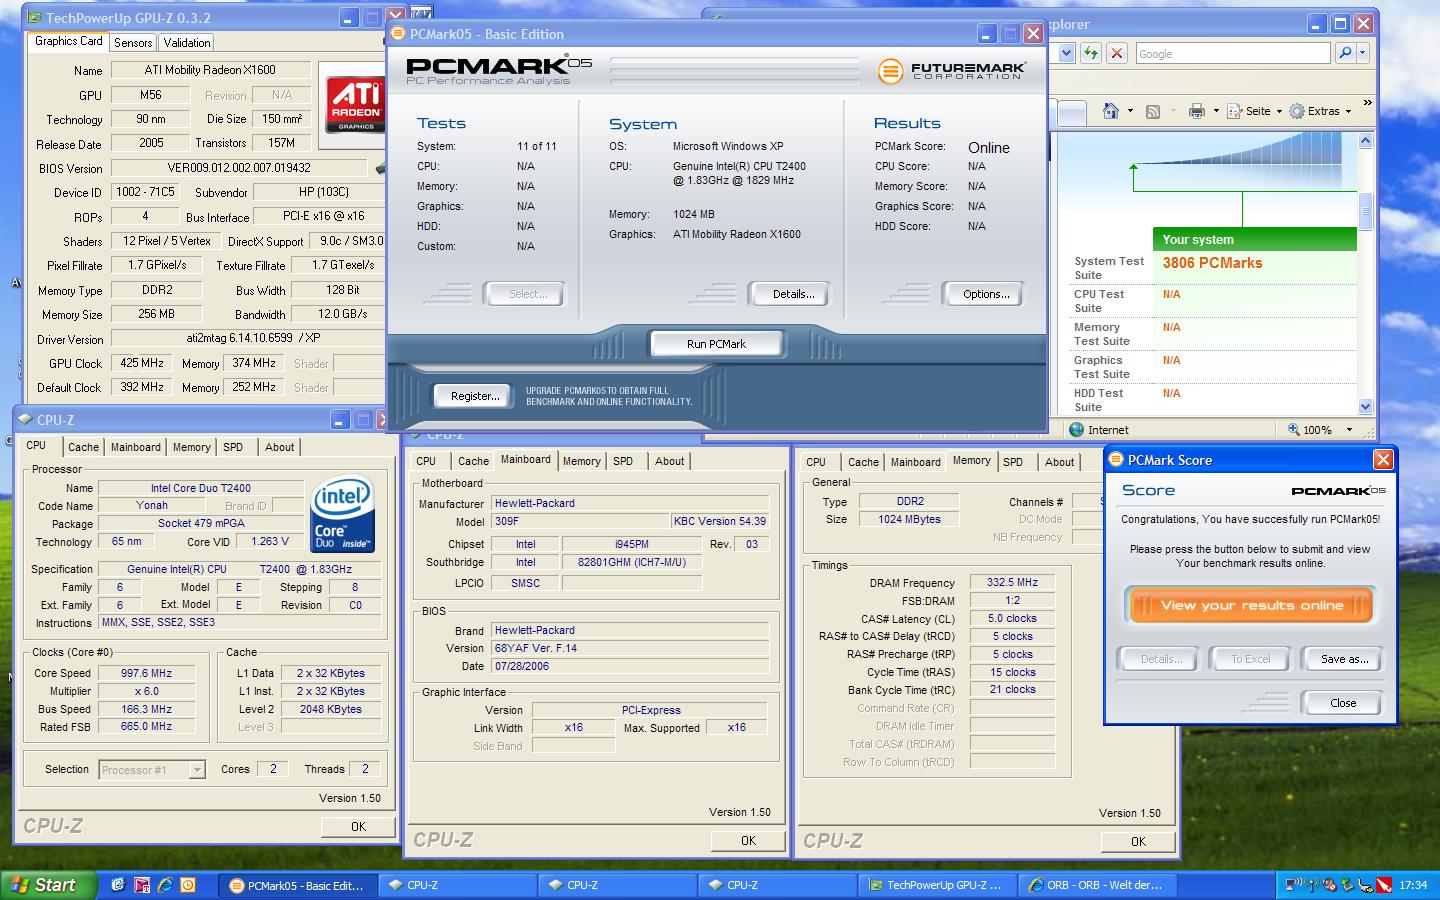The width and height of the screenshot is (1440, 900).
Task: Click the ATI Radeon logo in GPU-Z
Action: pyautogui.click(x=355, y=105)
